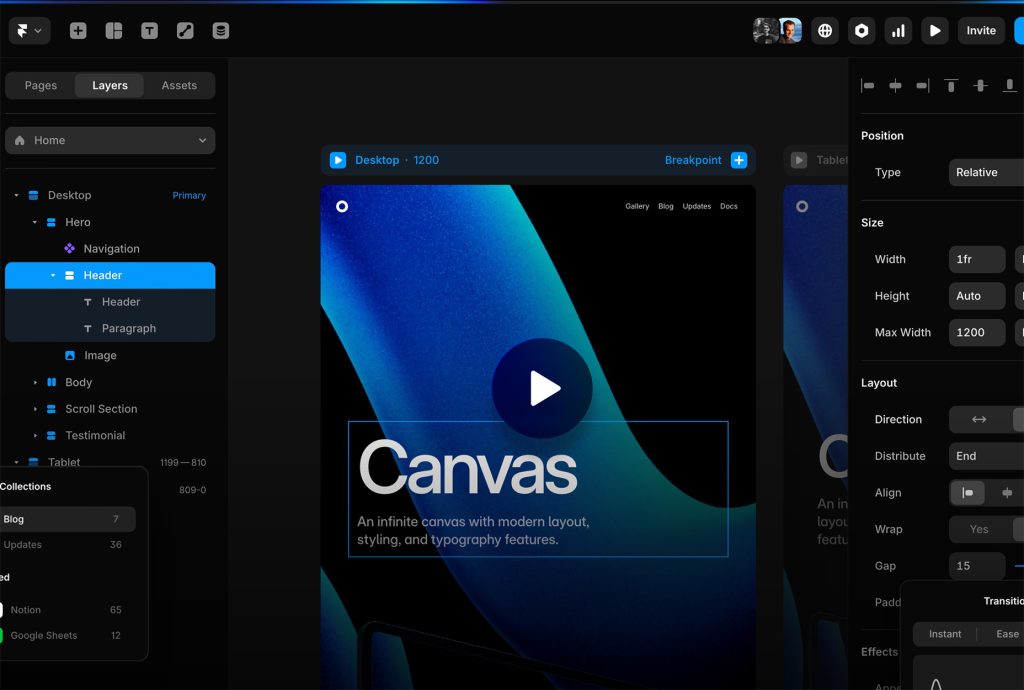The image size is (1024, 690).
Task: Open the globe site settings icon
Action: point(825,31)
